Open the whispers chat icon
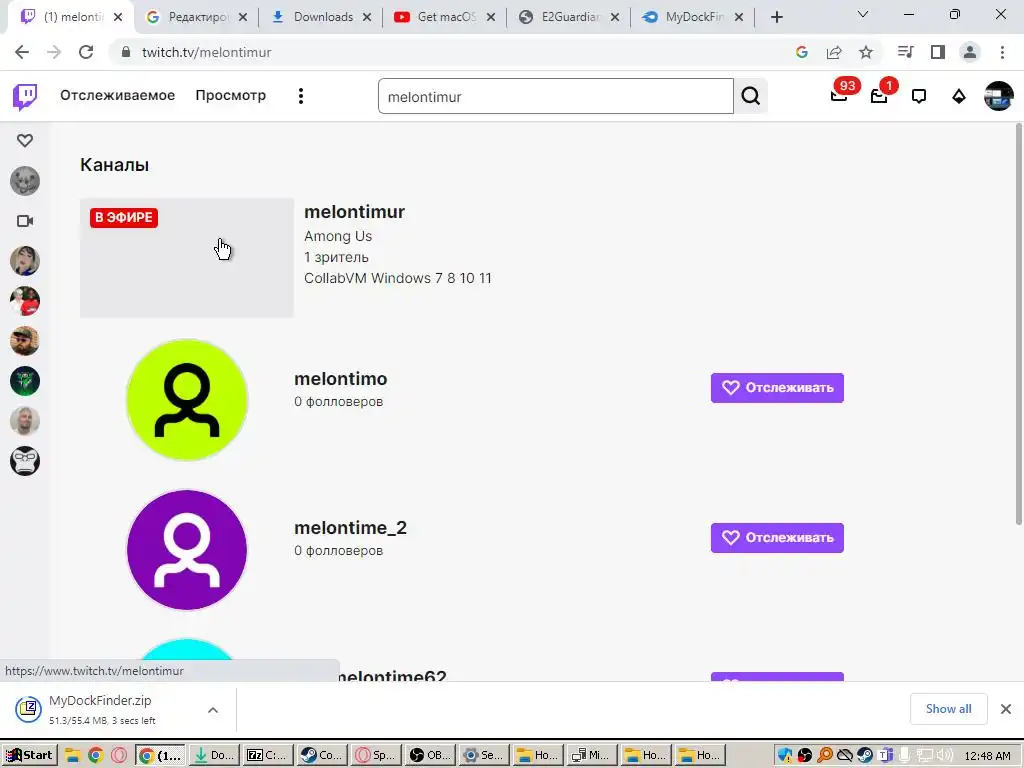1024x768 pixels. pyautogui.click(x=919, y=96)
